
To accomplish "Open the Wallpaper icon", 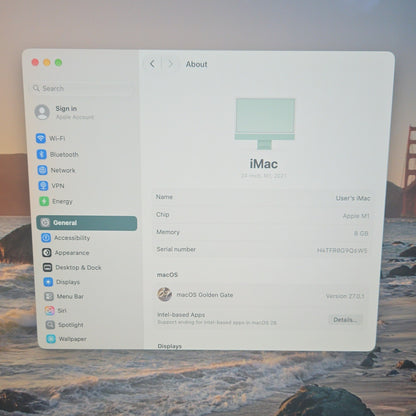I will pos(51,339).
